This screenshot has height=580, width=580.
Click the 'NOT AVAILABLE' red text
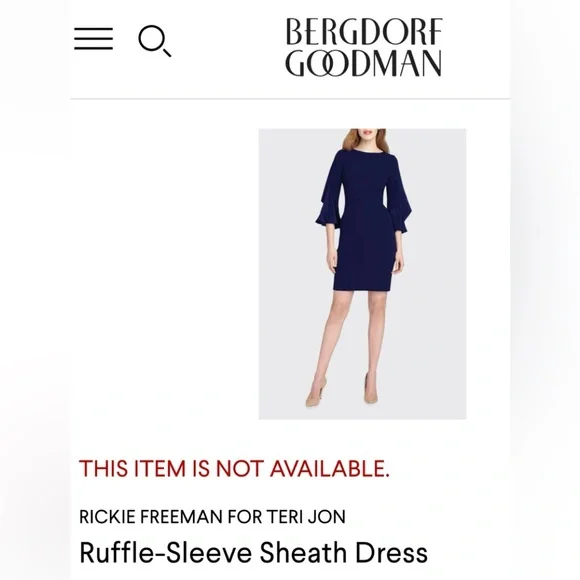click(x=303, y=468)
